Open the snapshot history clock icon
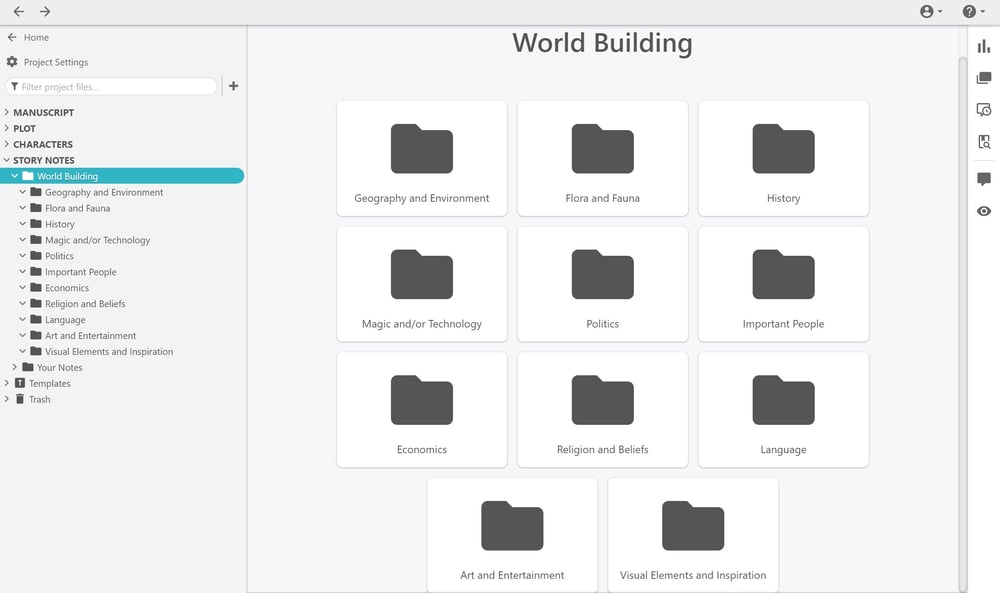The width and height of the screenshot is (1000, 593). [984, 110]
